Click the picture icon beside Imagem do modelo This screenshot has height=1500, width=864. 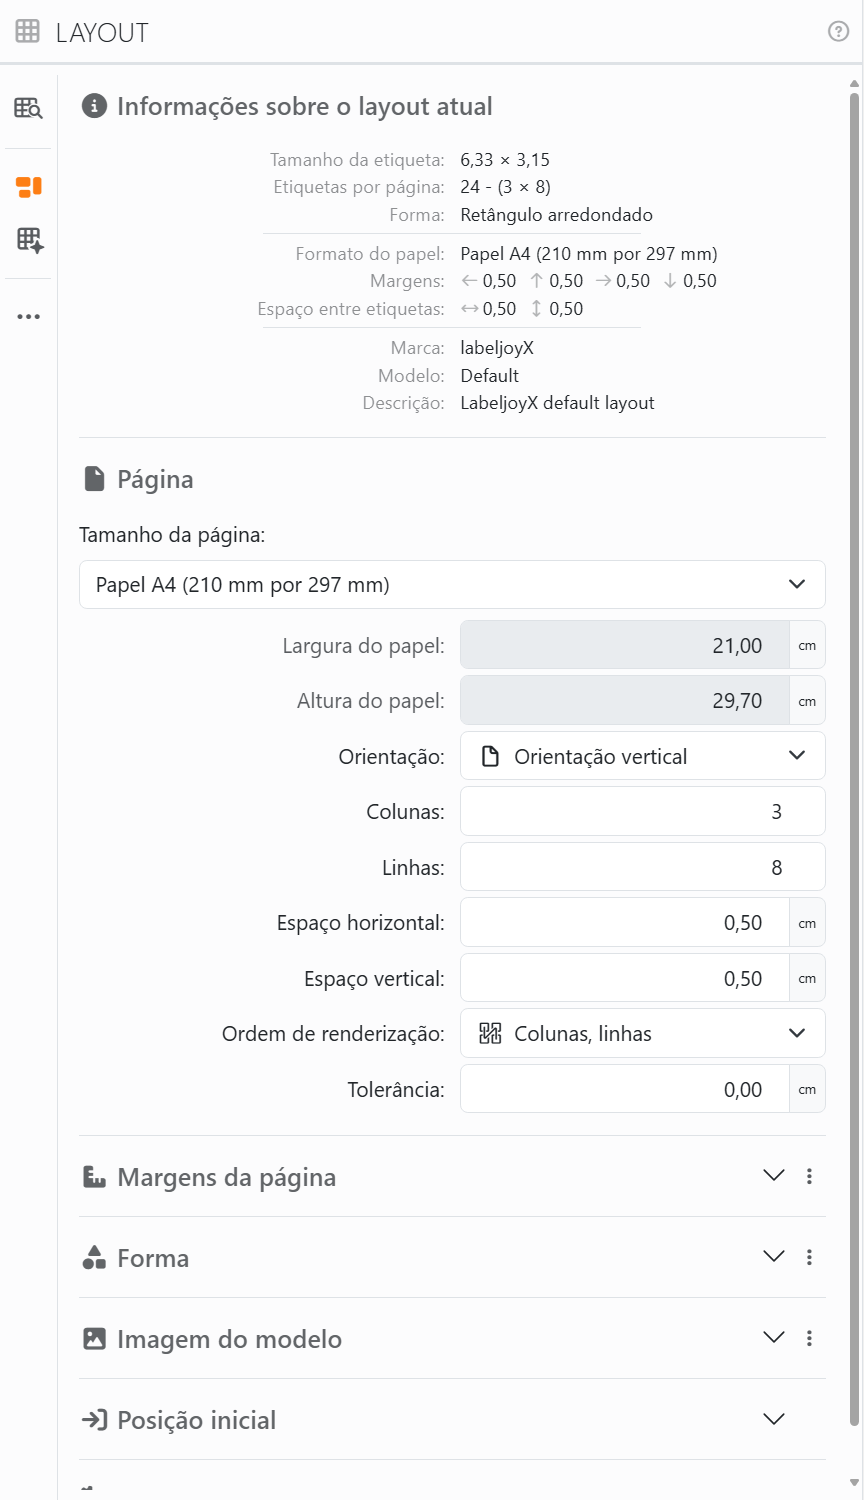(x=94, y=1339)
